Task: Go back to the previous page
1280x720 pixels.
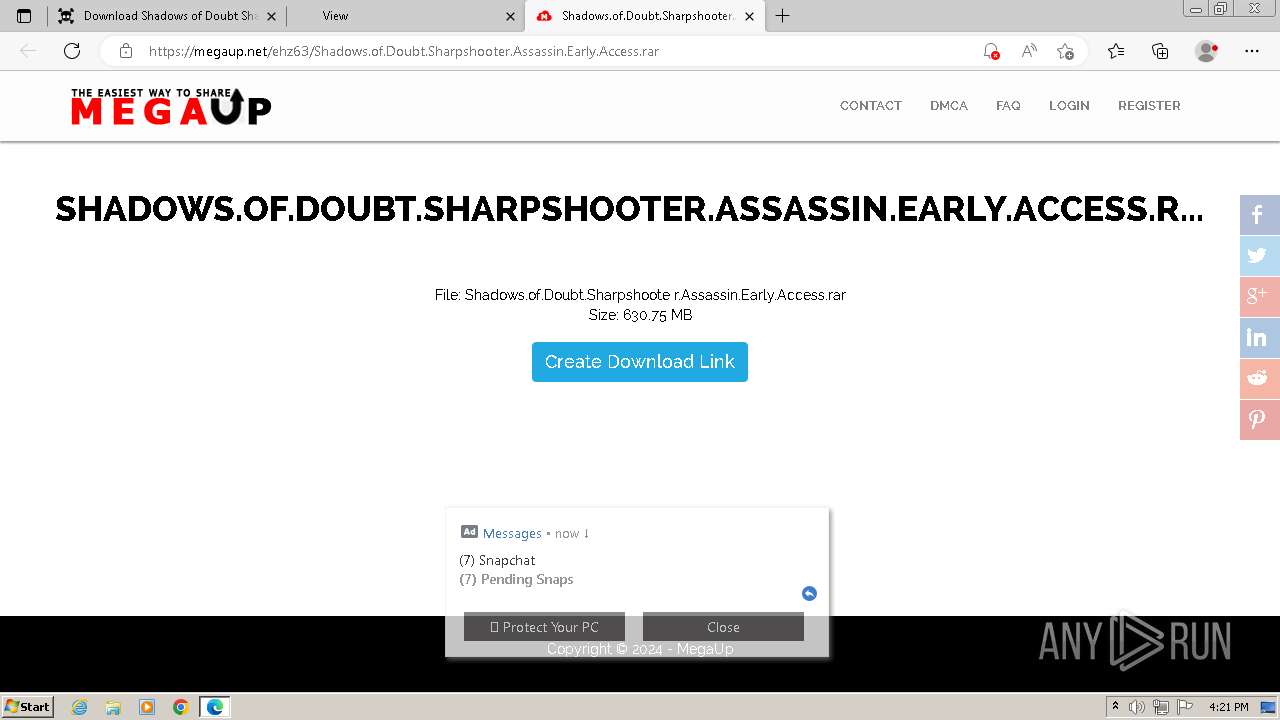Action: click(x=28, y=51)
